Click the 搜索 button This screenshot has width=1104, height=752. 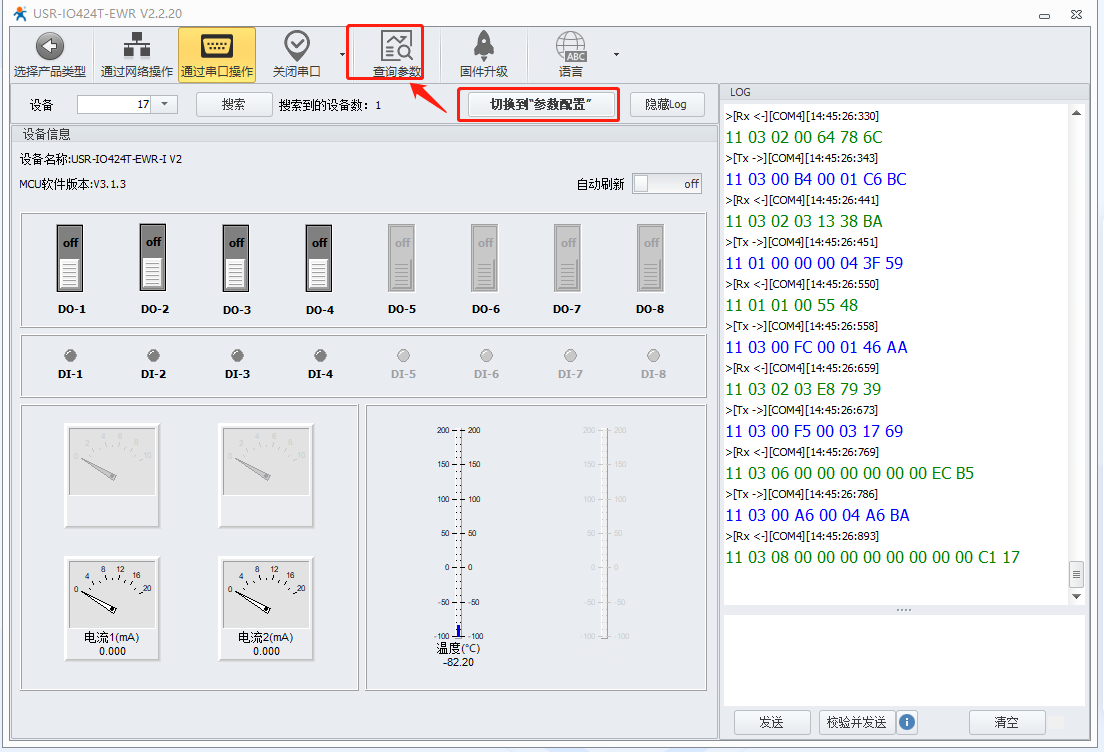234,104
